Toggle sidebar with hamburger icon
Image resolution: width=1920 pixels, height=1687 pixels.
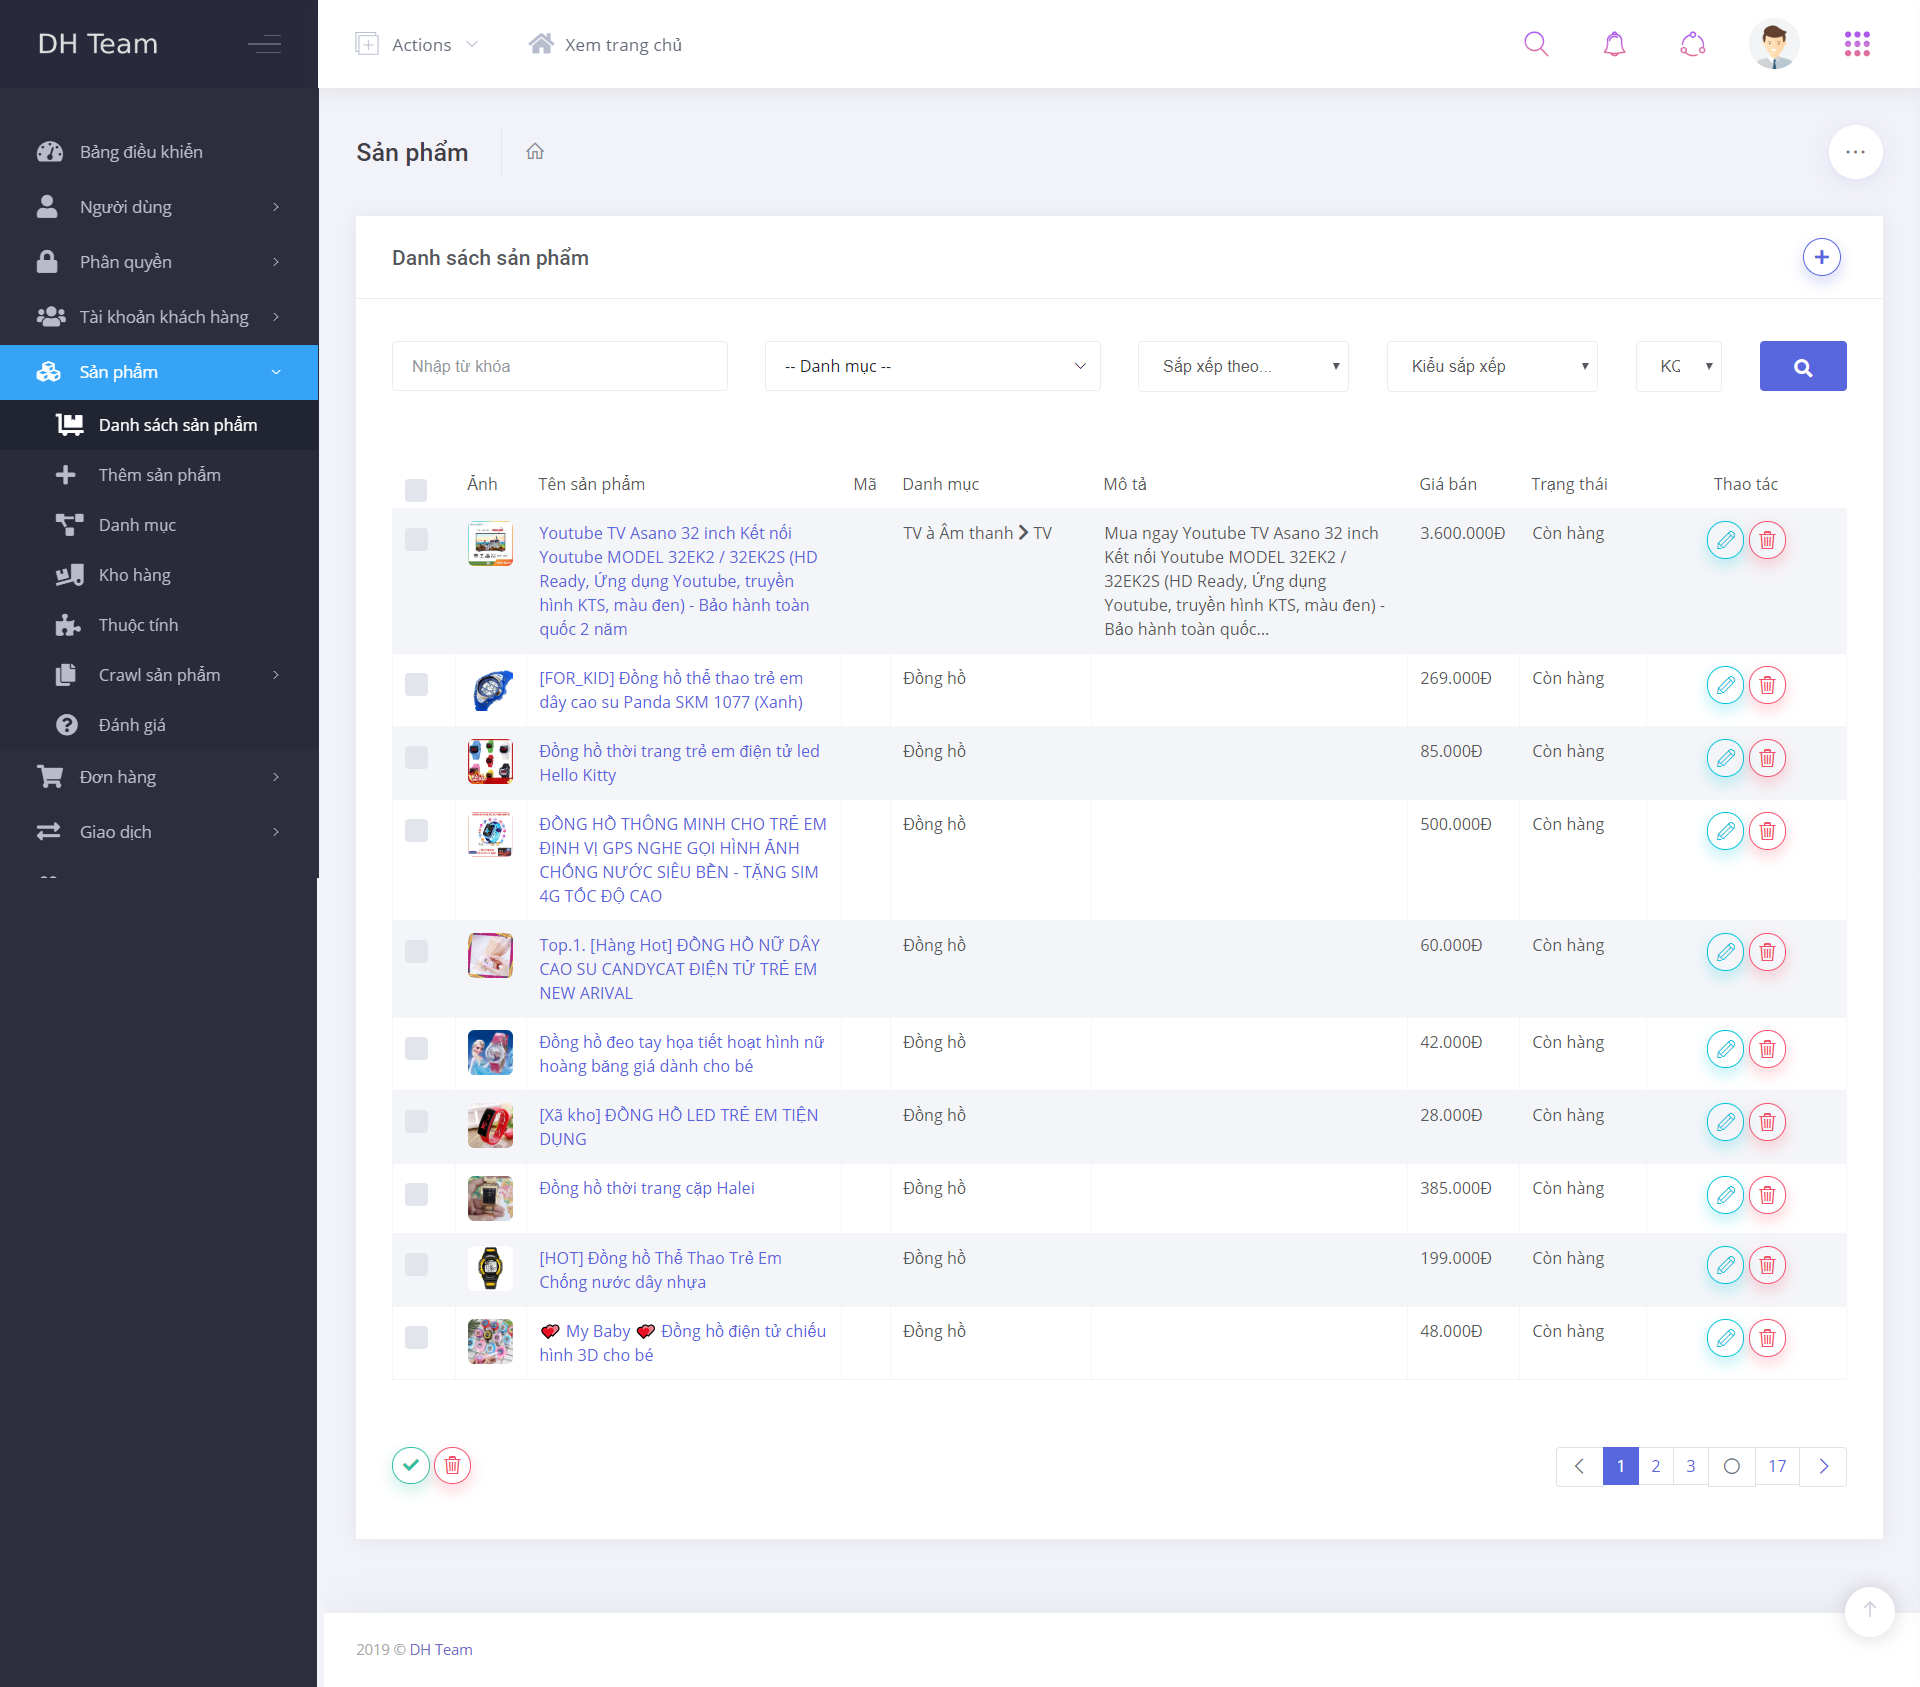click(264, 44)
